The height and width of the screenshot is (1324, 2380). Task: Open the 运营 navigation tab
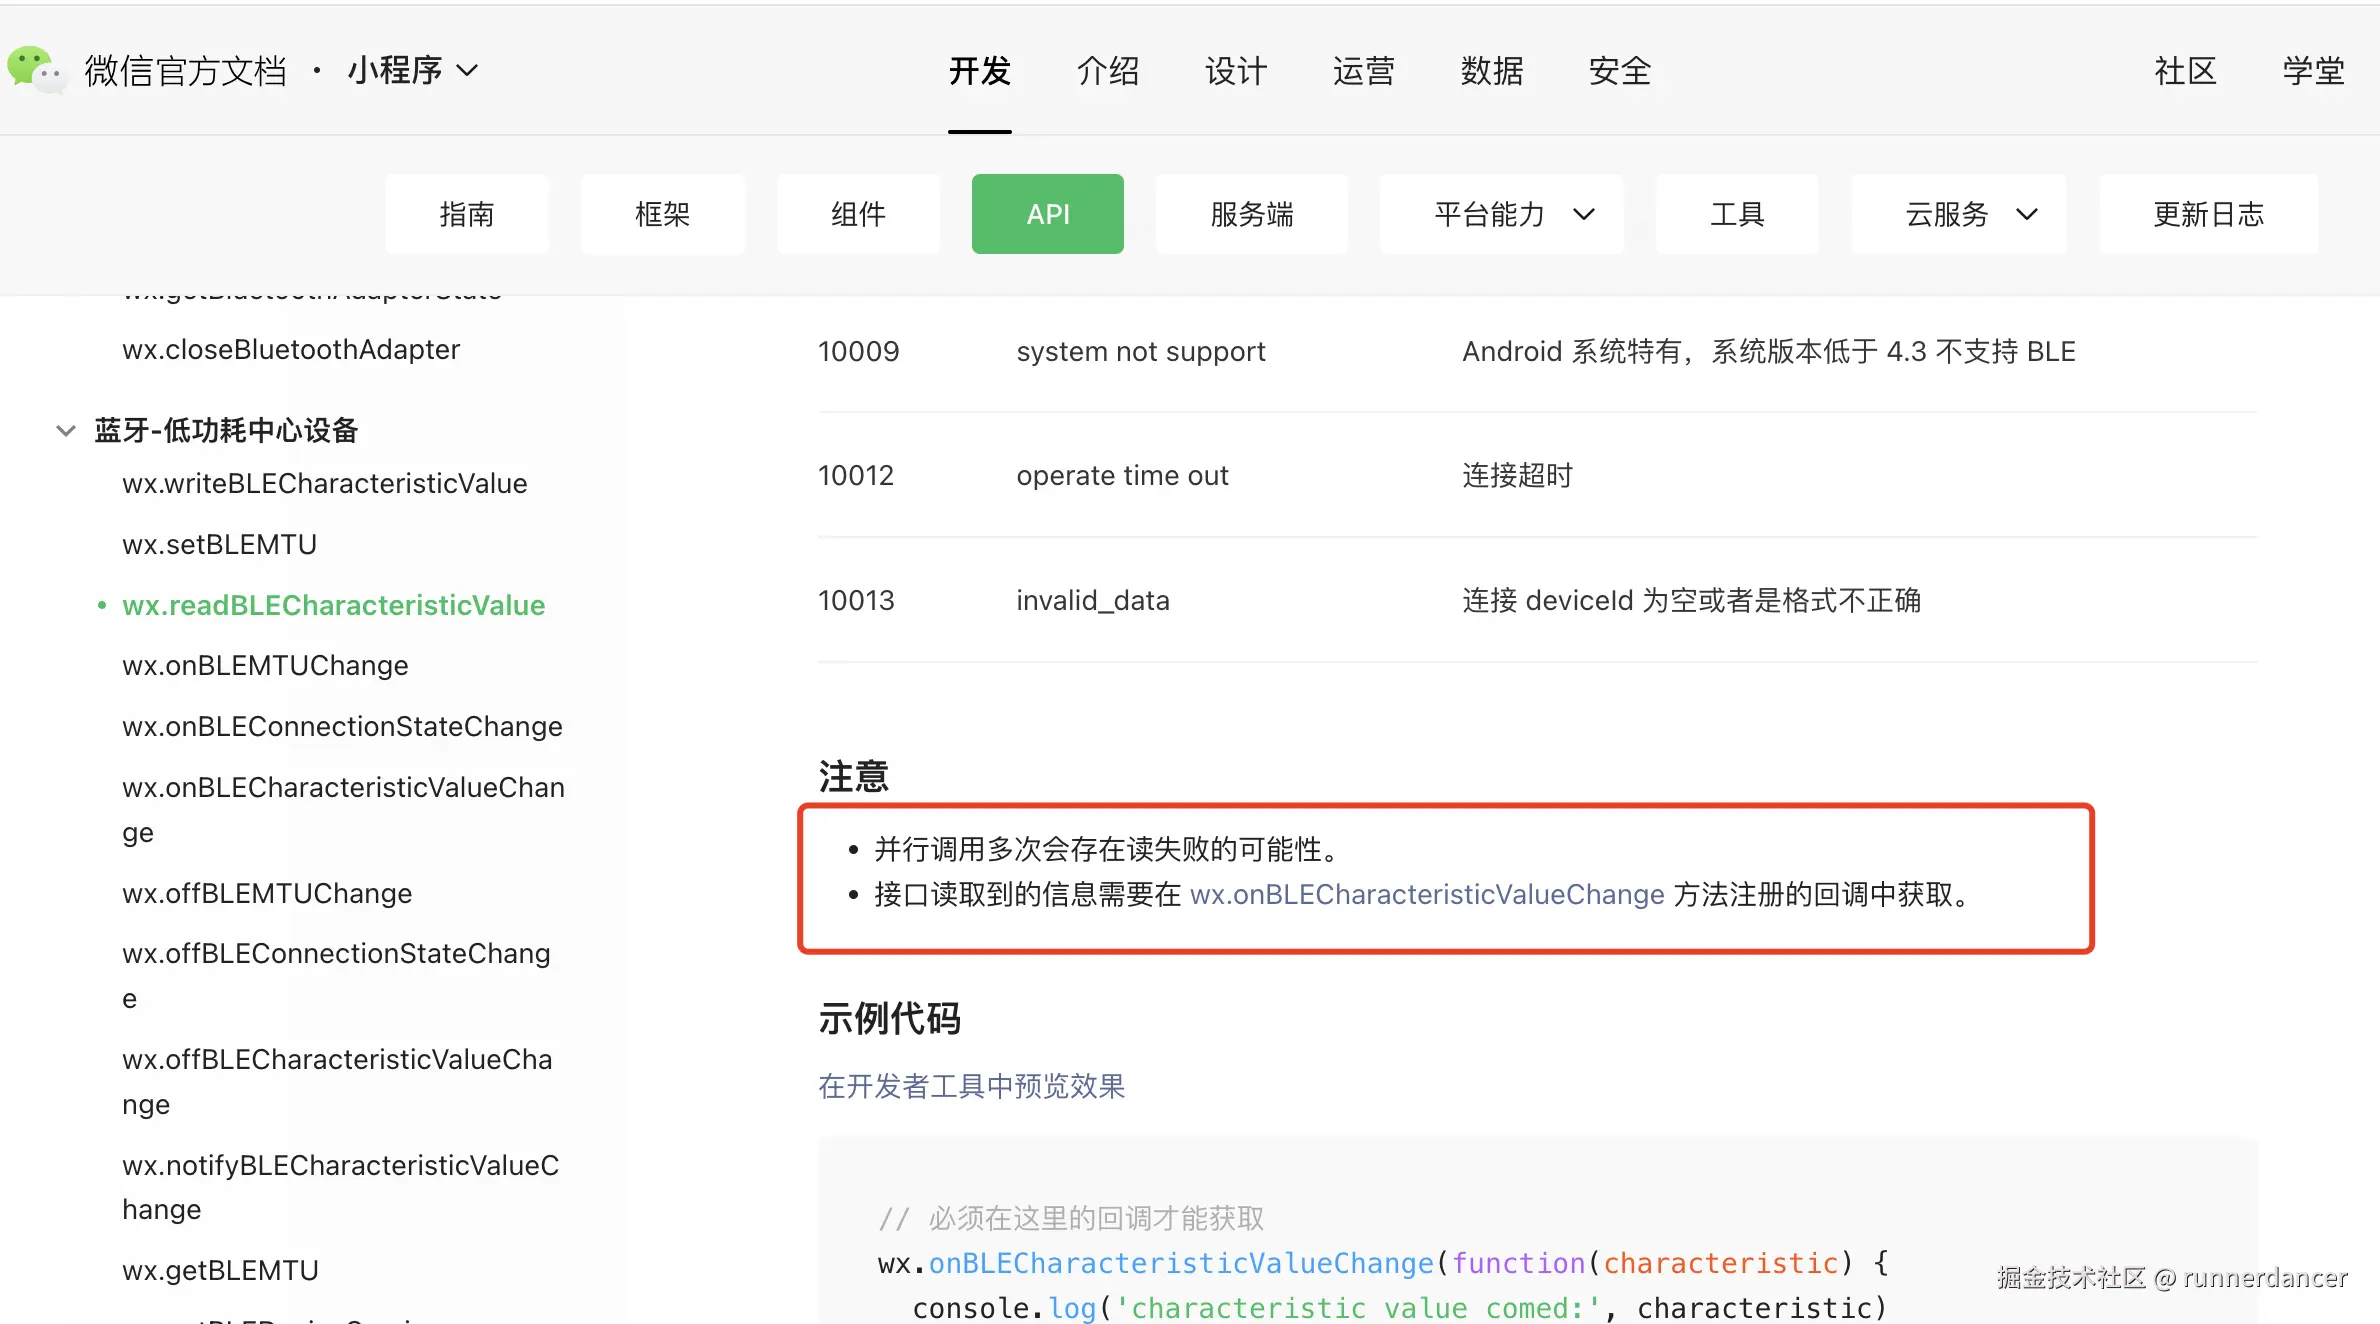[1363, 71]
